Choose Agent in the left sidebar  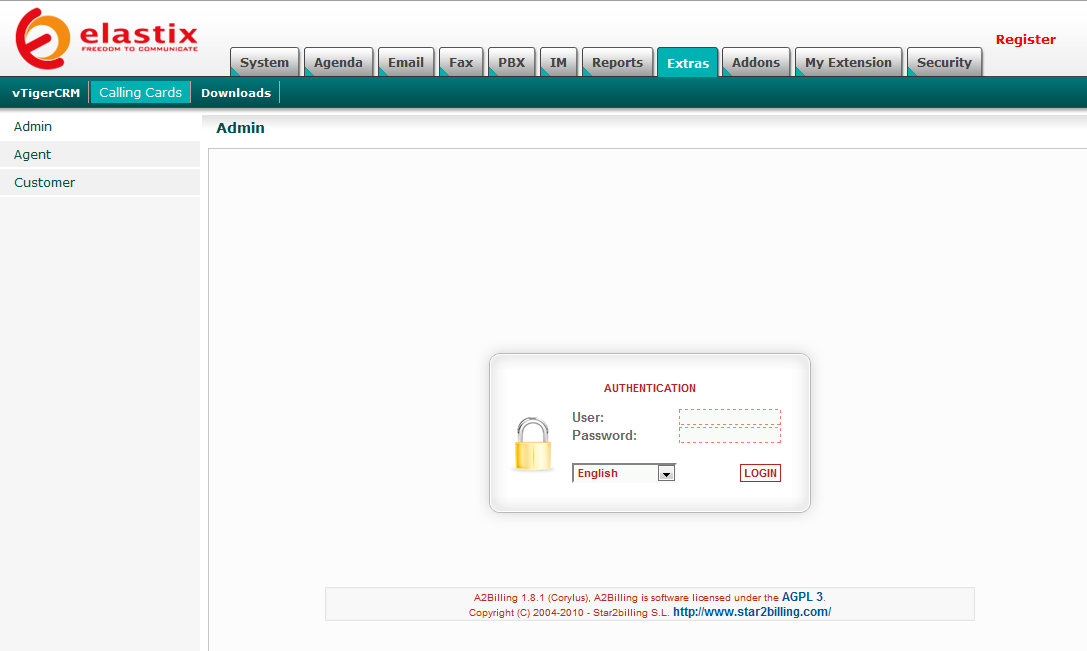[x=33, y=155]
